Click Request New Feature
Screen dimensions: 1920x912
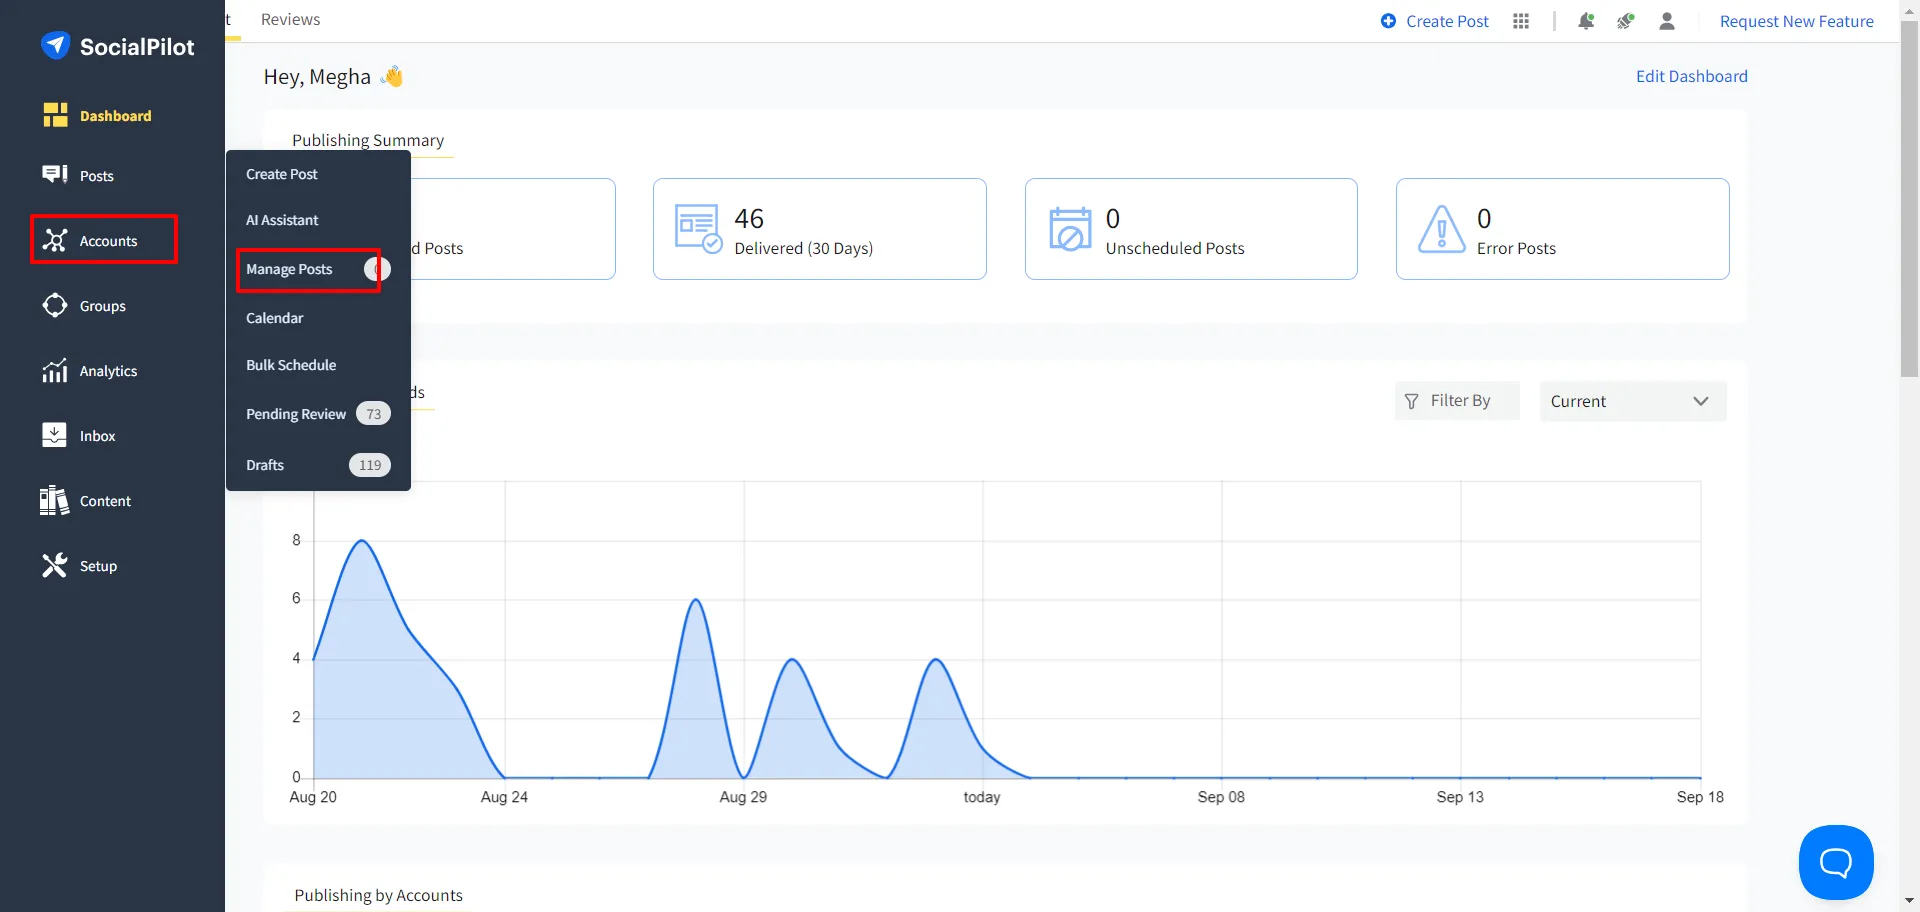(1795, 21)
